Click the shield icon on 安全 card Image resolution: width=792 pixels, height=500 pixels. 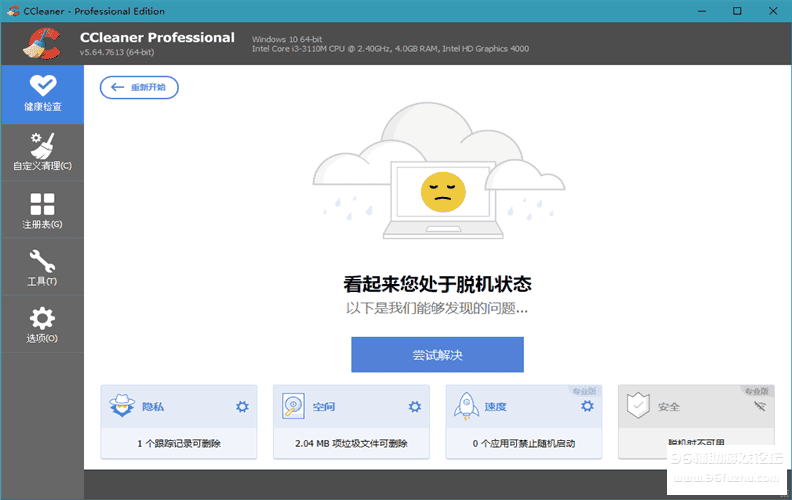coord(638,406)
